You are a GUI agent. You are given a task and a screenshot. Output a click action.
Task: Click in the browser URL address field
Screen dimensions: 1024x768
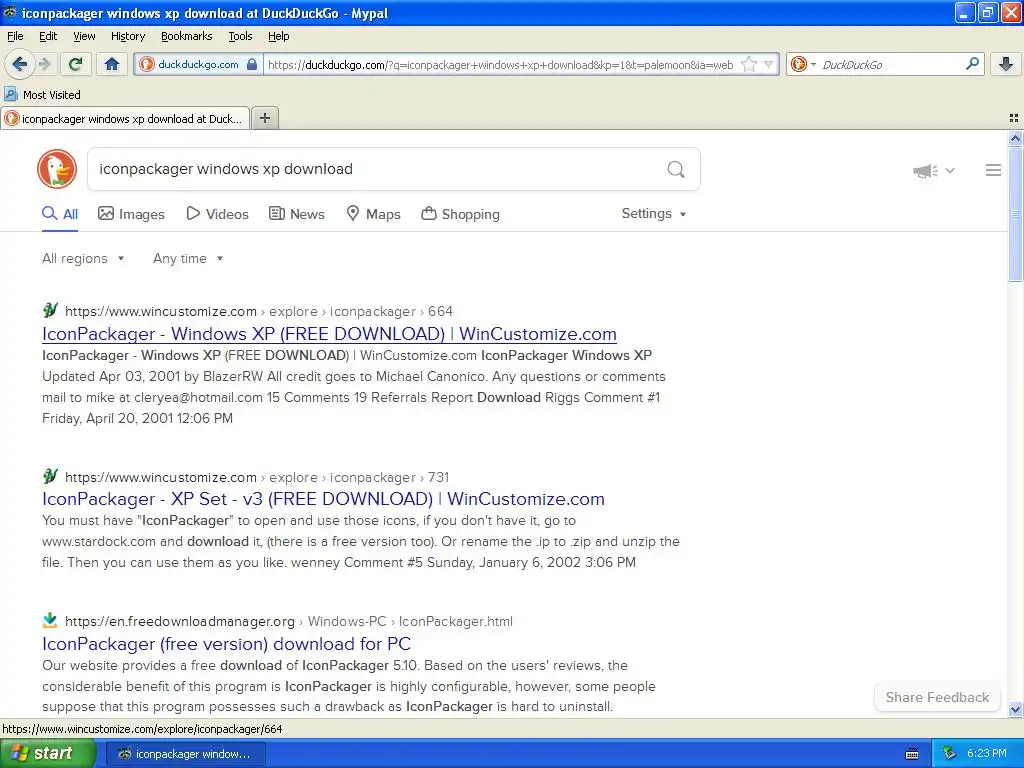click(x=501, y=65)
